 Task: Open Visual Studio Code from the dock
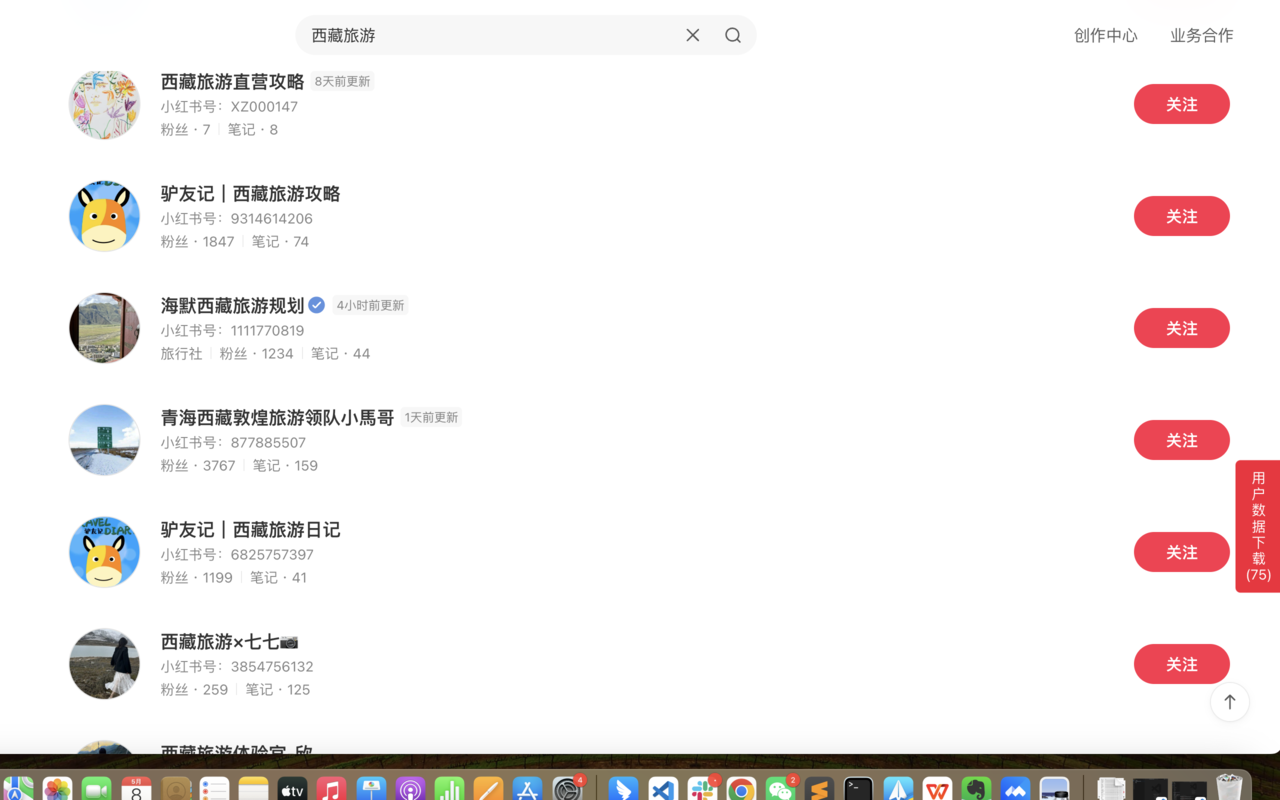coord(662,787)
